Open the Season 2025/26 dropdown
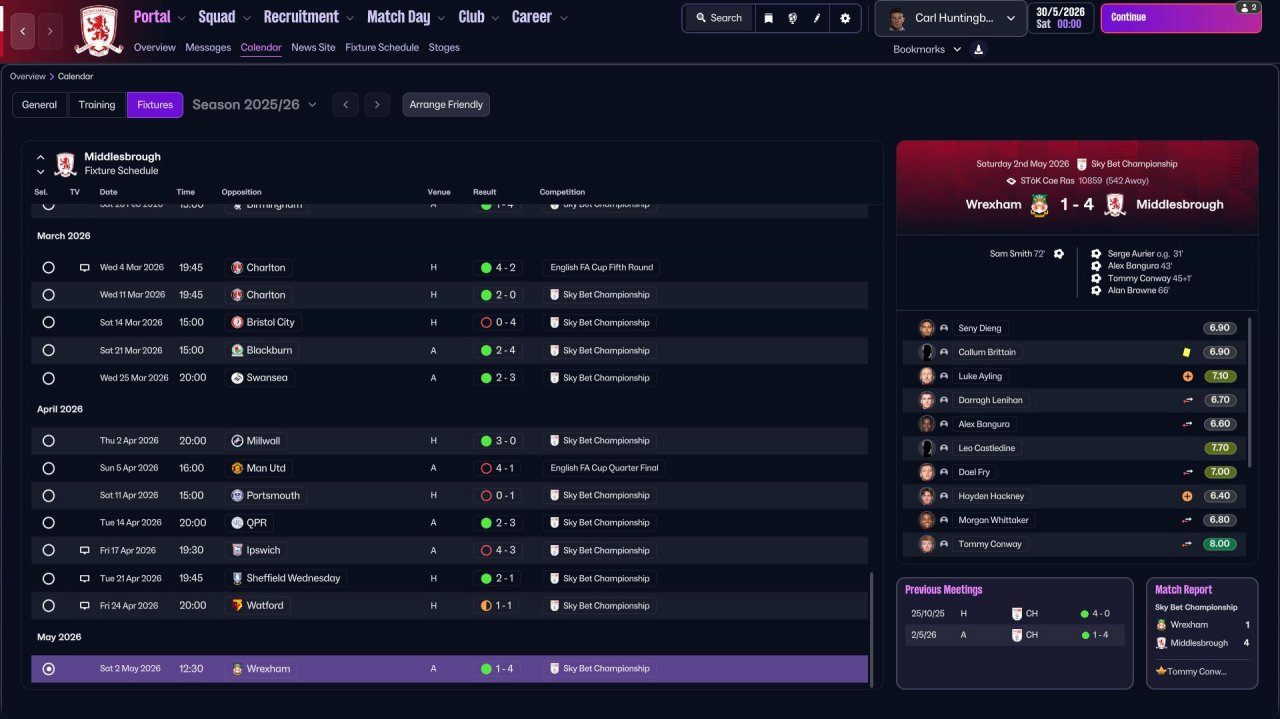This screenshot has height=719, width=1280. pos(254,104)
